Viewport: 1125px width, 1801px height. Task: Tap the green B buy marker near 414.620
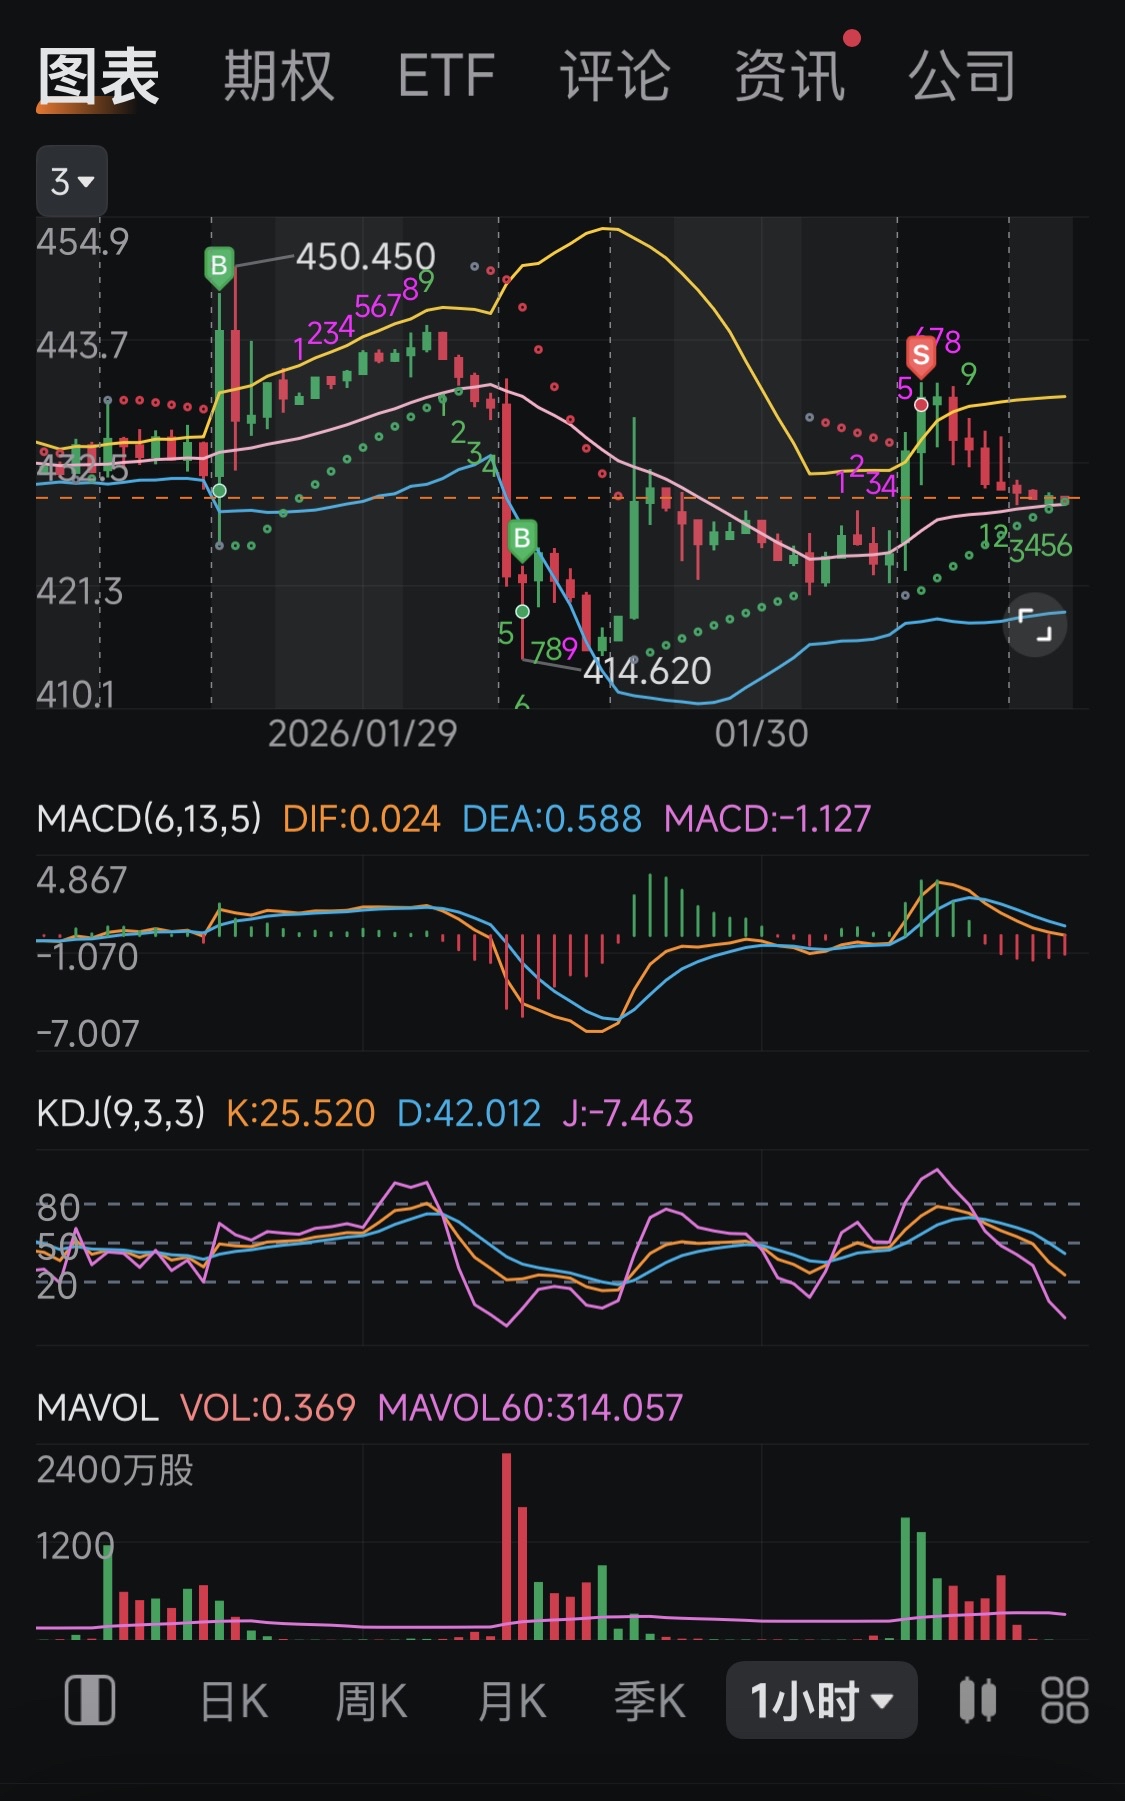(x=521, y=540)
